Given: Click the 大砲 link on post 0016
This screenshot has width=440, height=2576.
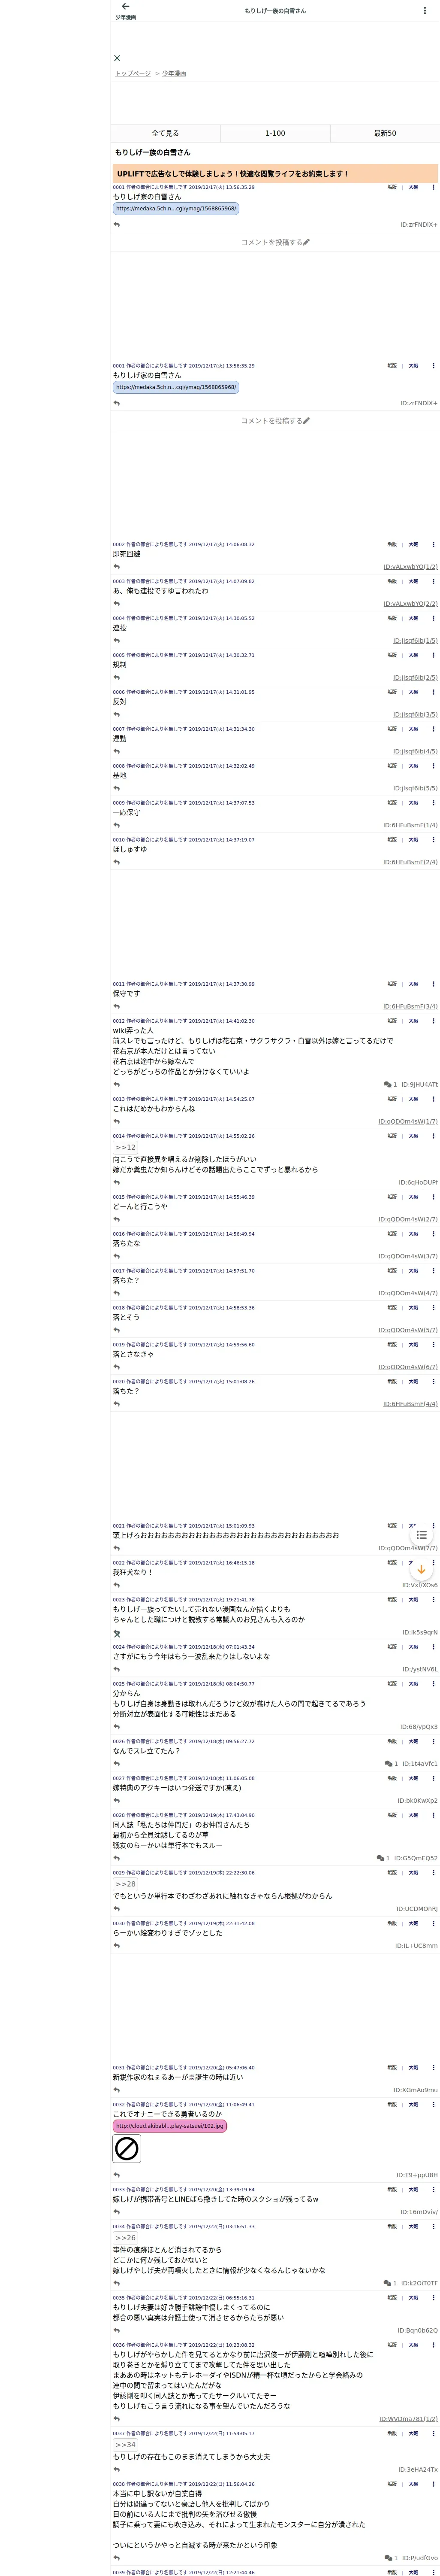Looking at the screenshot, I should click(x=414, y=1234).
